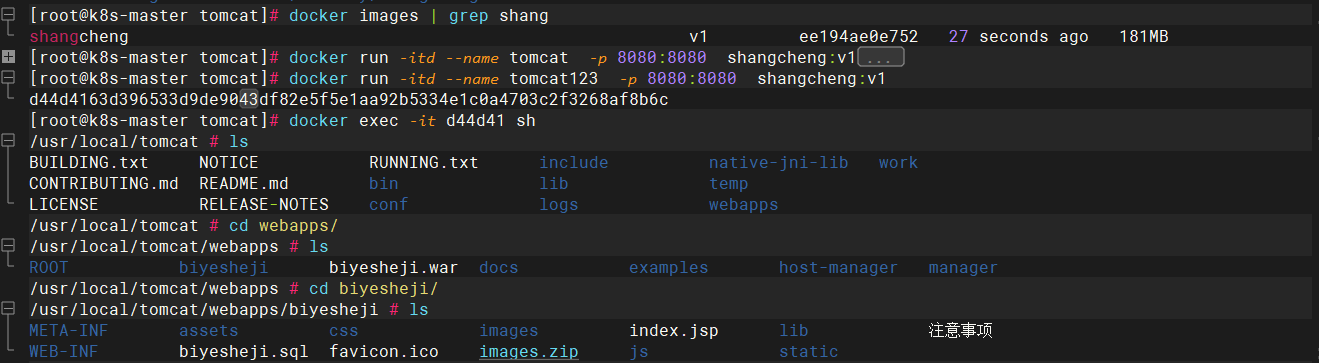Click LICENSE file name

[64, 205]
